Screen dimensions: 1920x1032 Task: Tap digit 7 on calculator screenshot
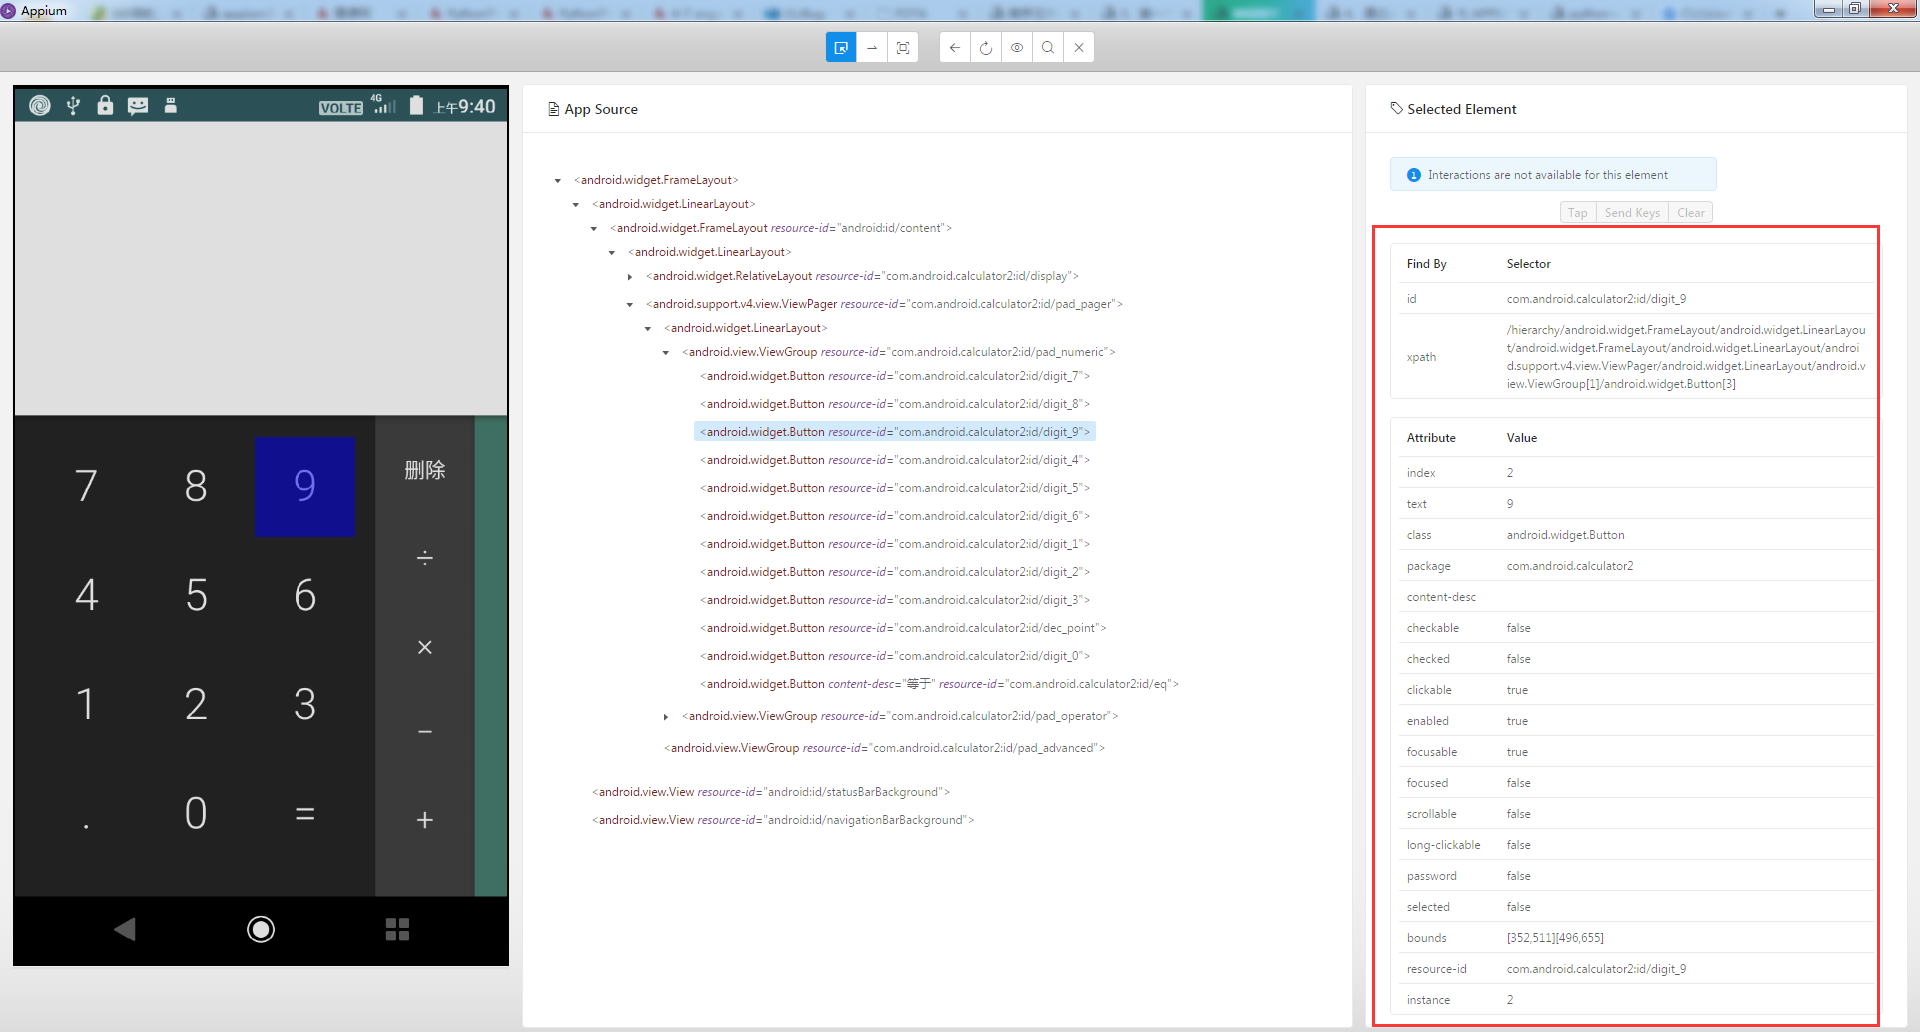pyautogui.click(x=86, y=486)
